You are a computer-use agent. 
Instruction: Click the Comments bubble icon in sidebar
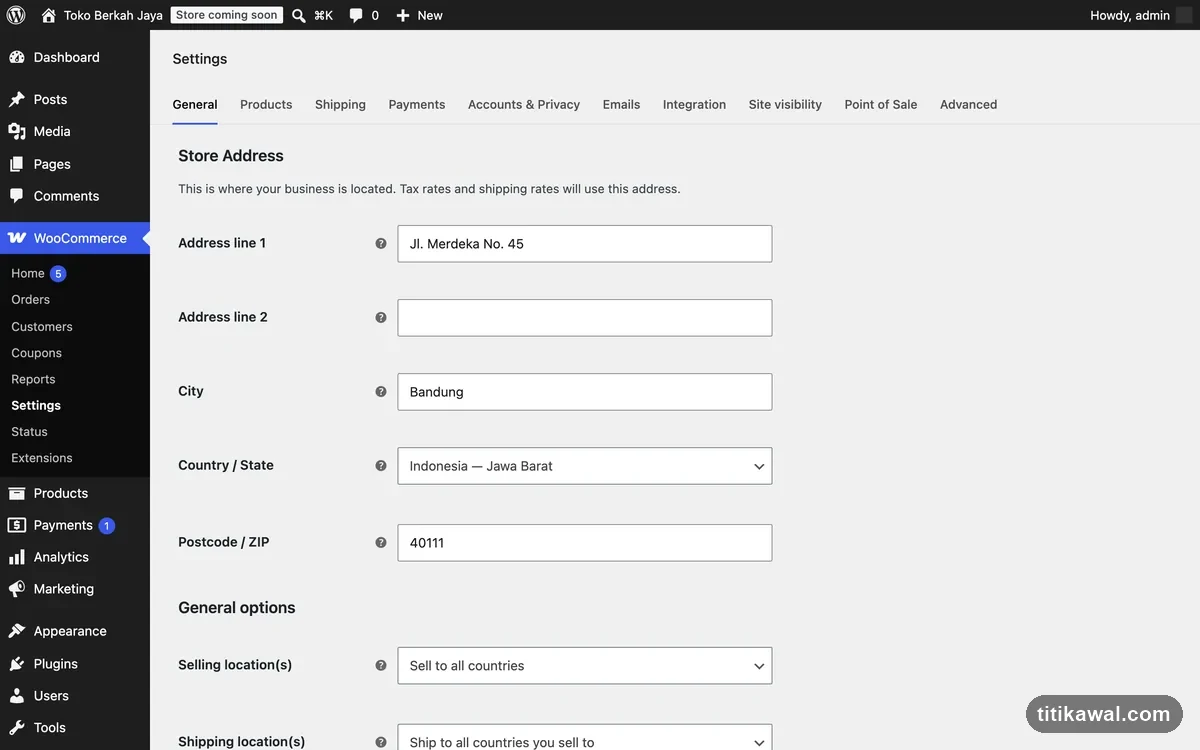pos(17,196)
